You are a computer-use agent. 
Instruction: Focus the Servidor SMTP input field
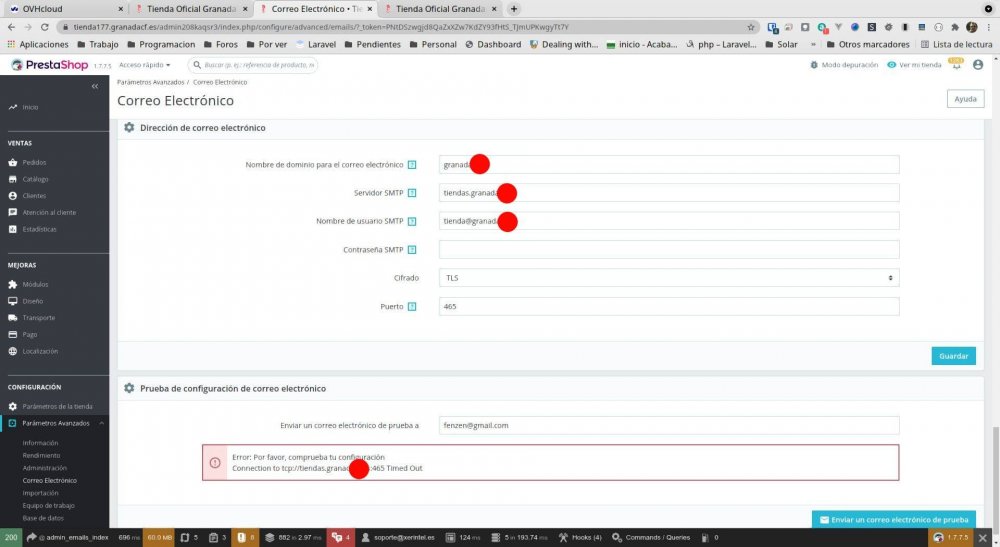point(669,193)
